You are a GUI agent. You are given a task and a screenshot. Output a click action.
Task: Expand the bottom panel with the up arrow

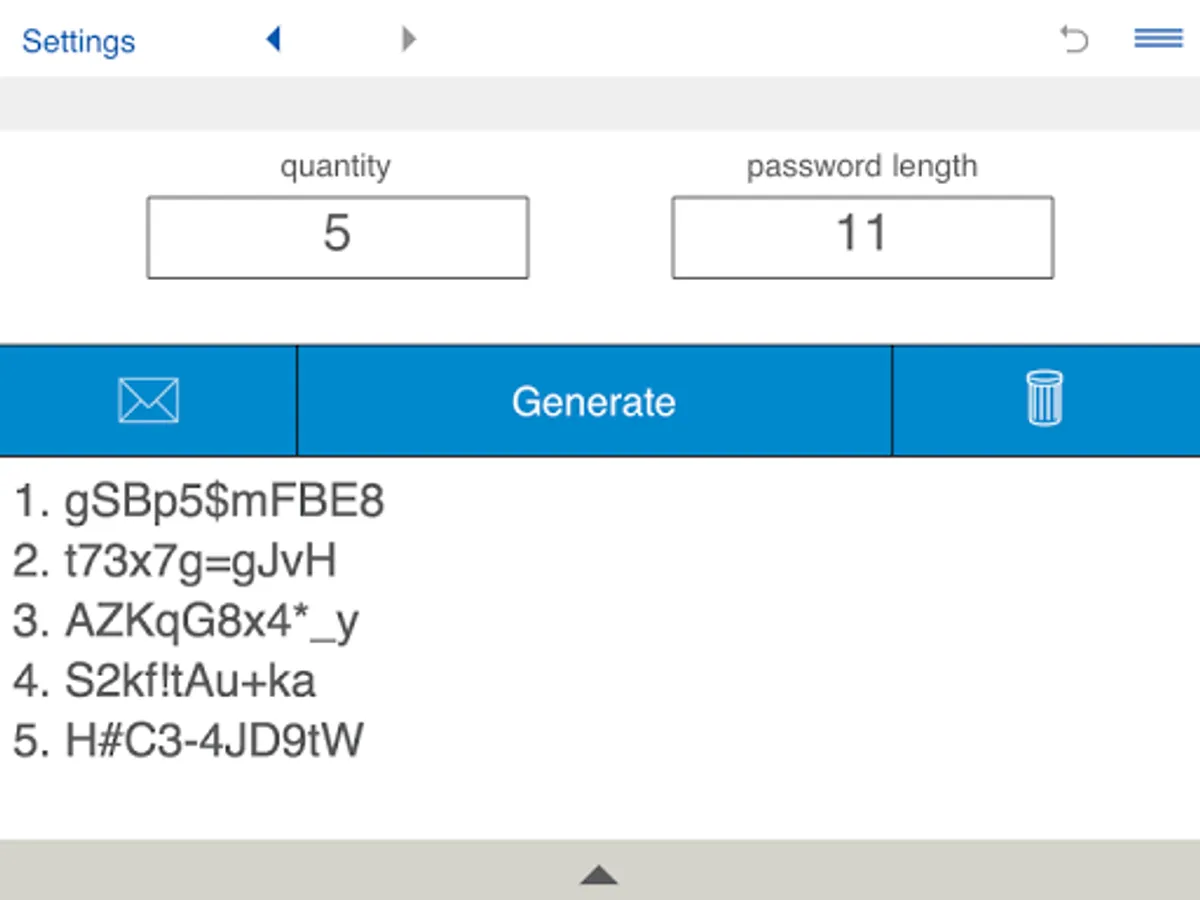click(x=599, y=876)
